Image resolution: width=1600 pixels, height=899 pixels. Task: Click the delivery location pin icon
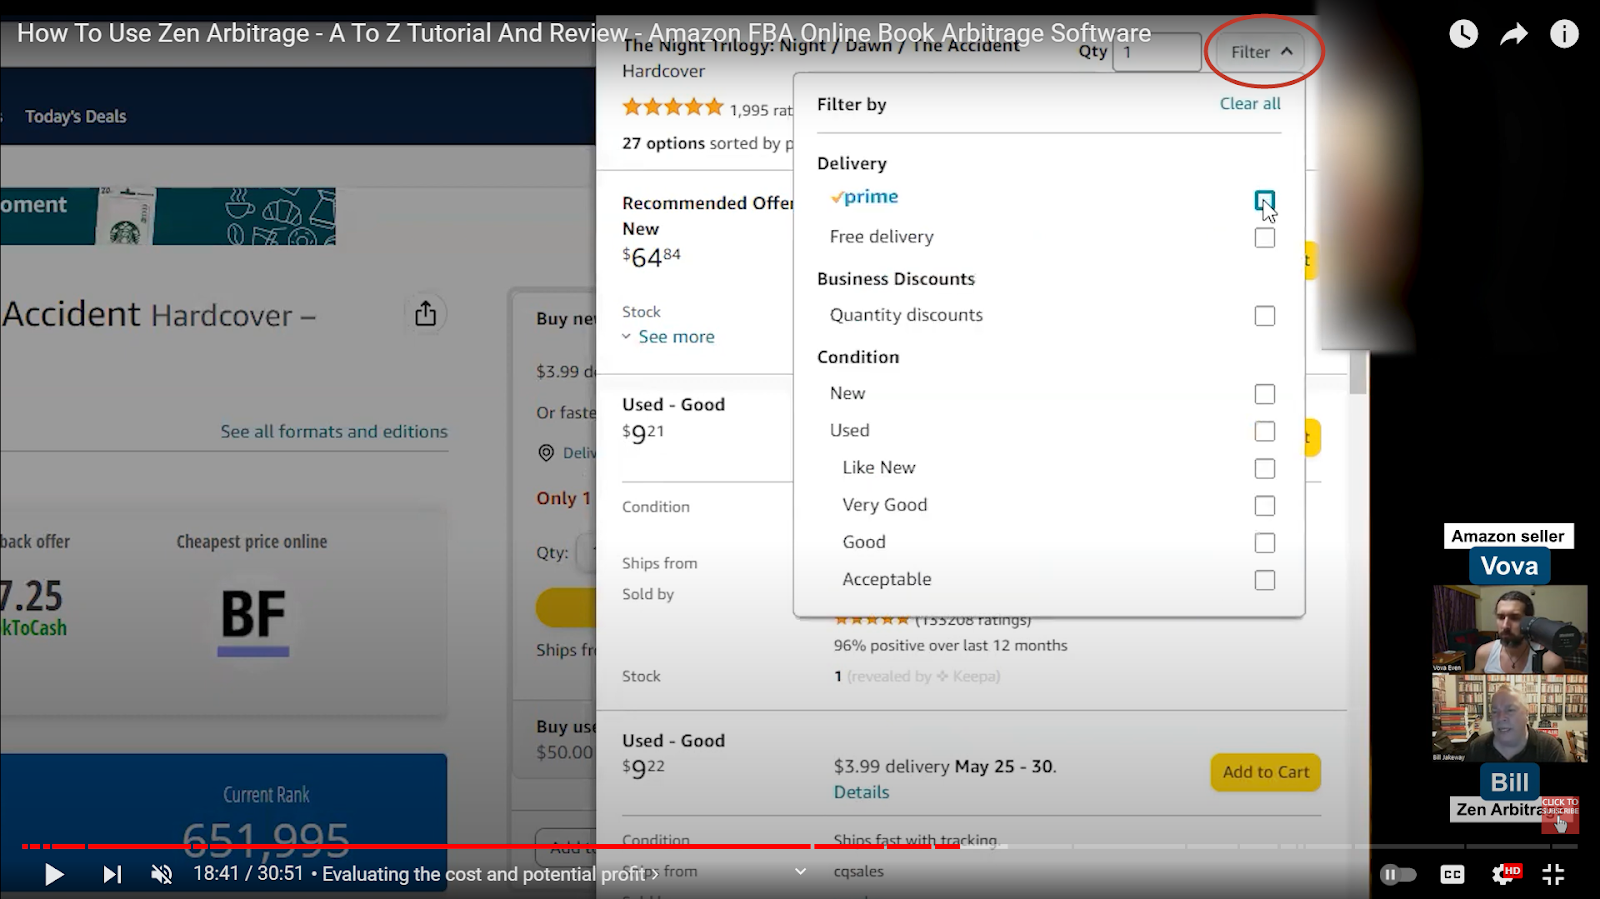(x=546, y=453)
